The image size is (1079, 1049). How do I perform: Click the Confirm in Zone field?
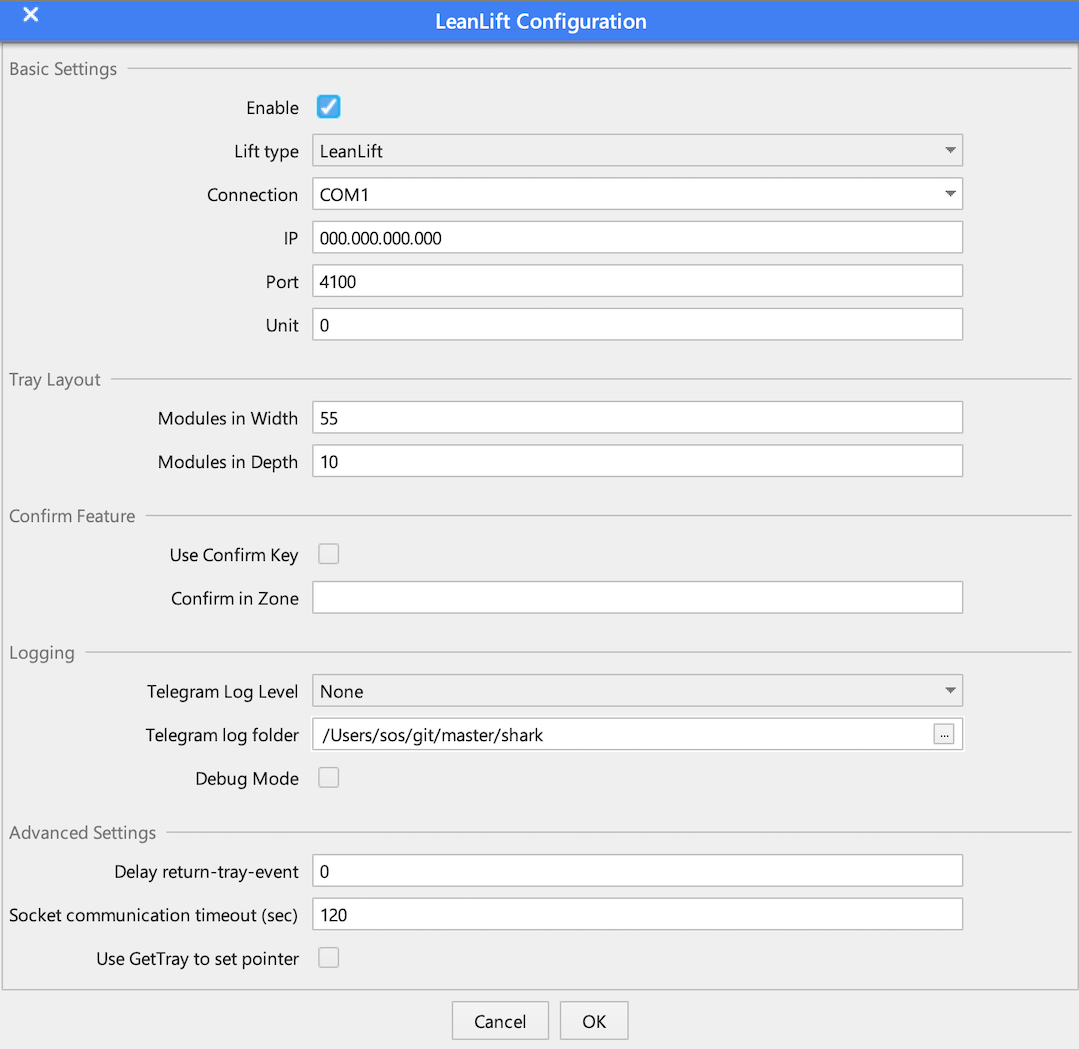(x=637, y=597)
